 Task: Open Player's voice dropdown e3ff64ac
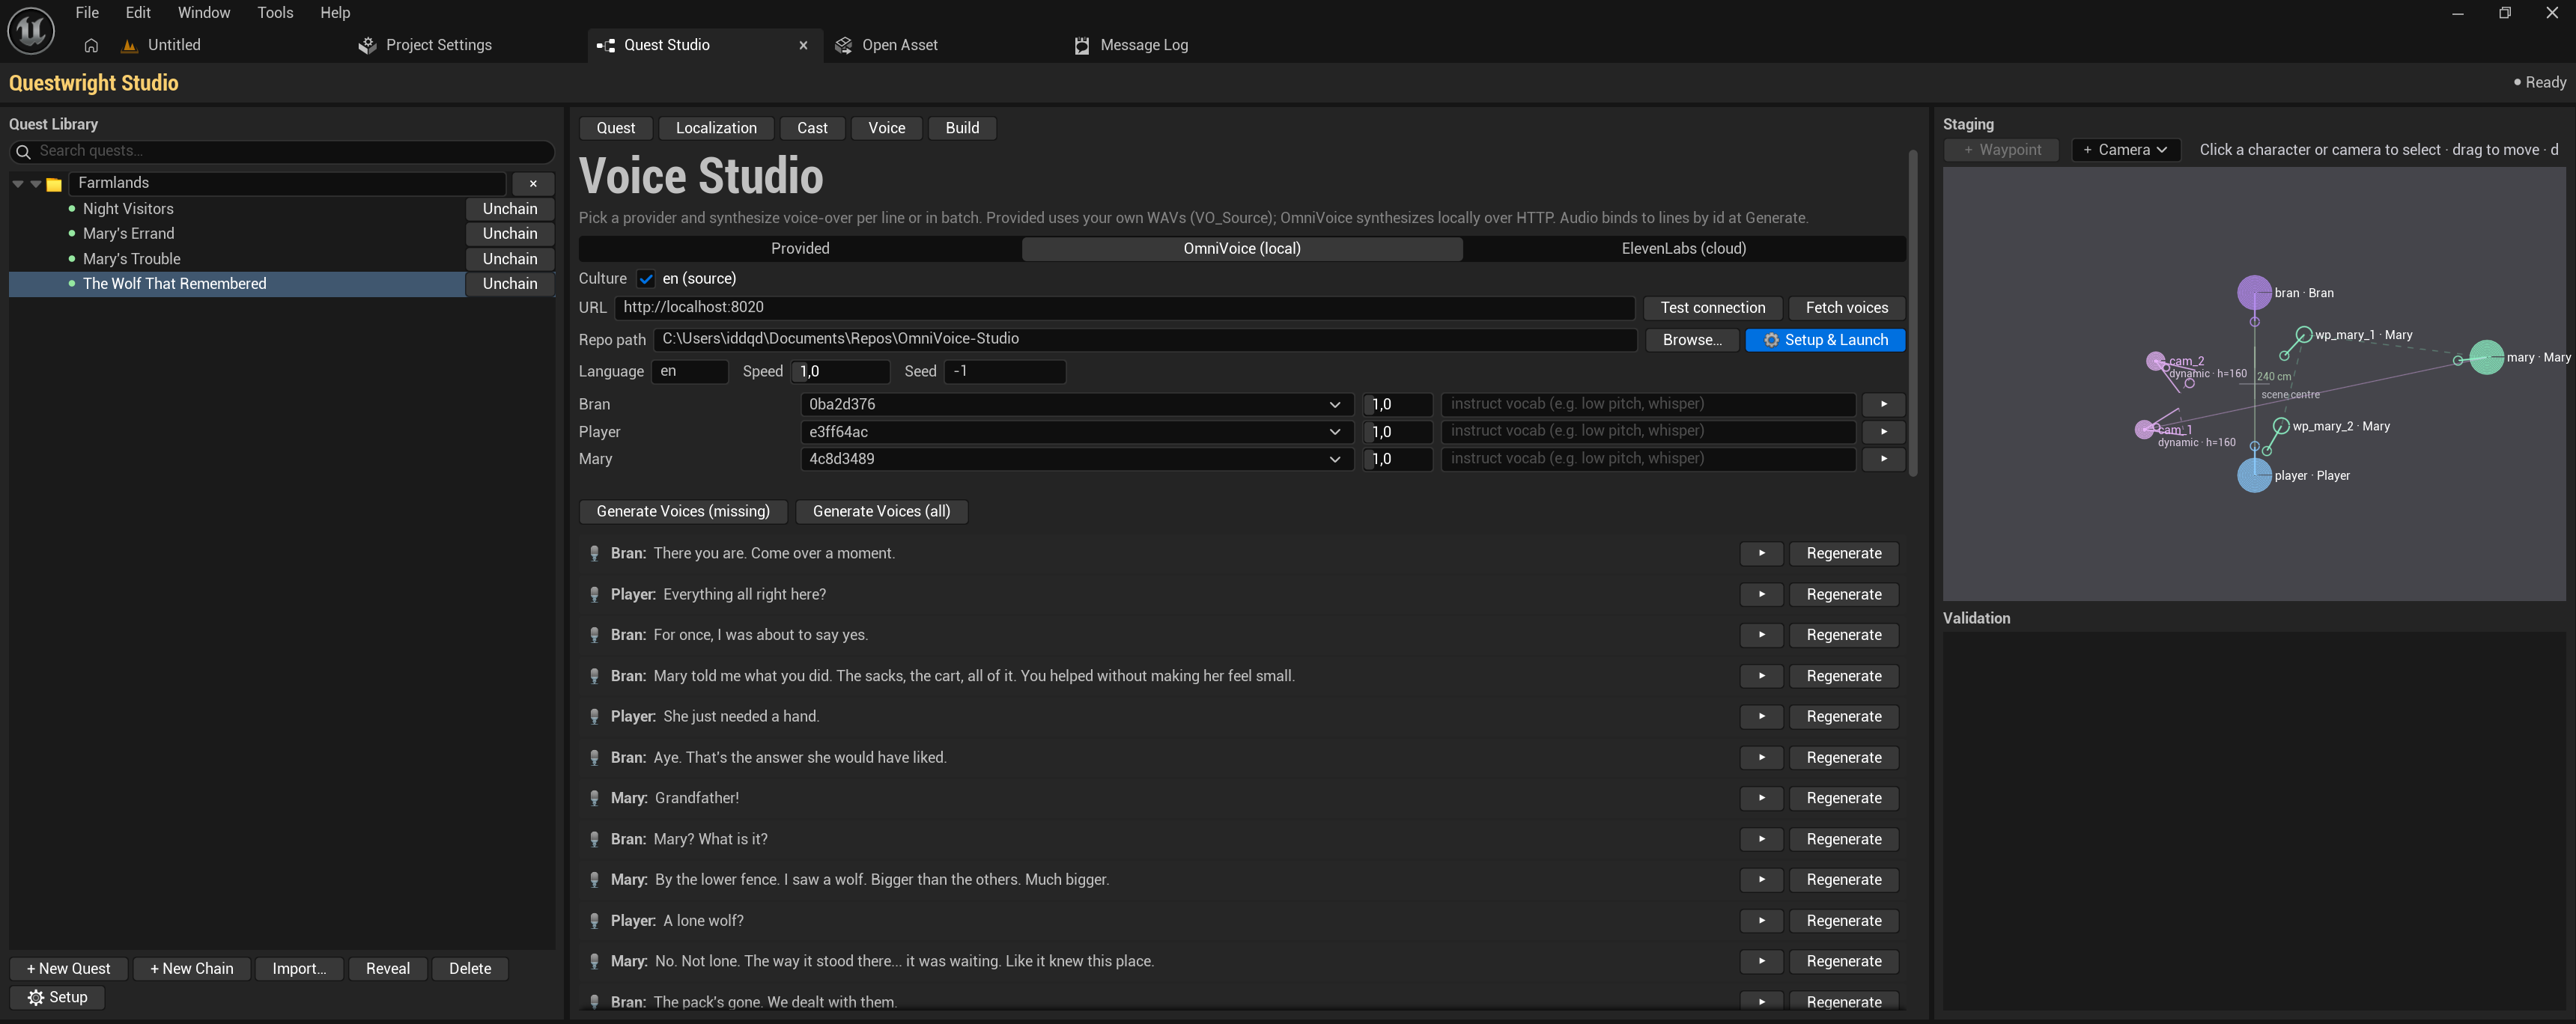tap(1076, 432)
